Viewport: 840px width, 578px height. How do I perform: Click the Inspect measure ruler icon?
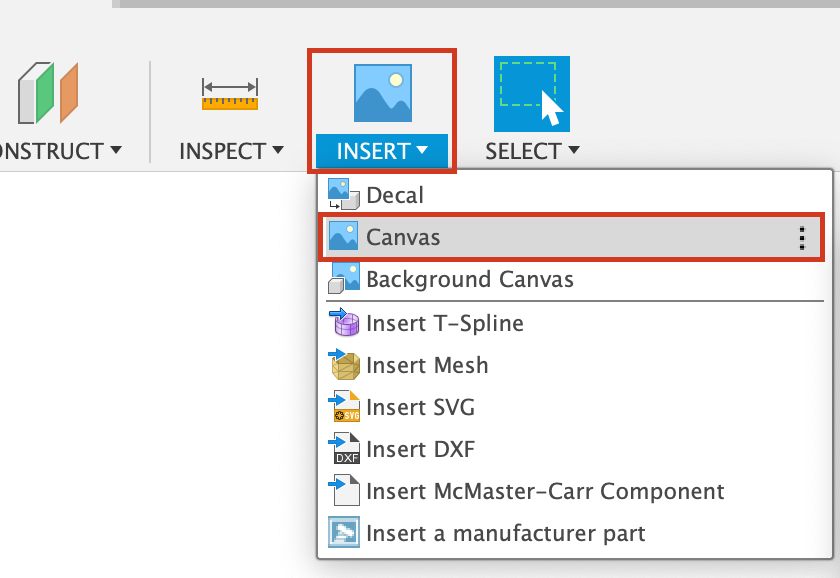click(x=230, y=94)
